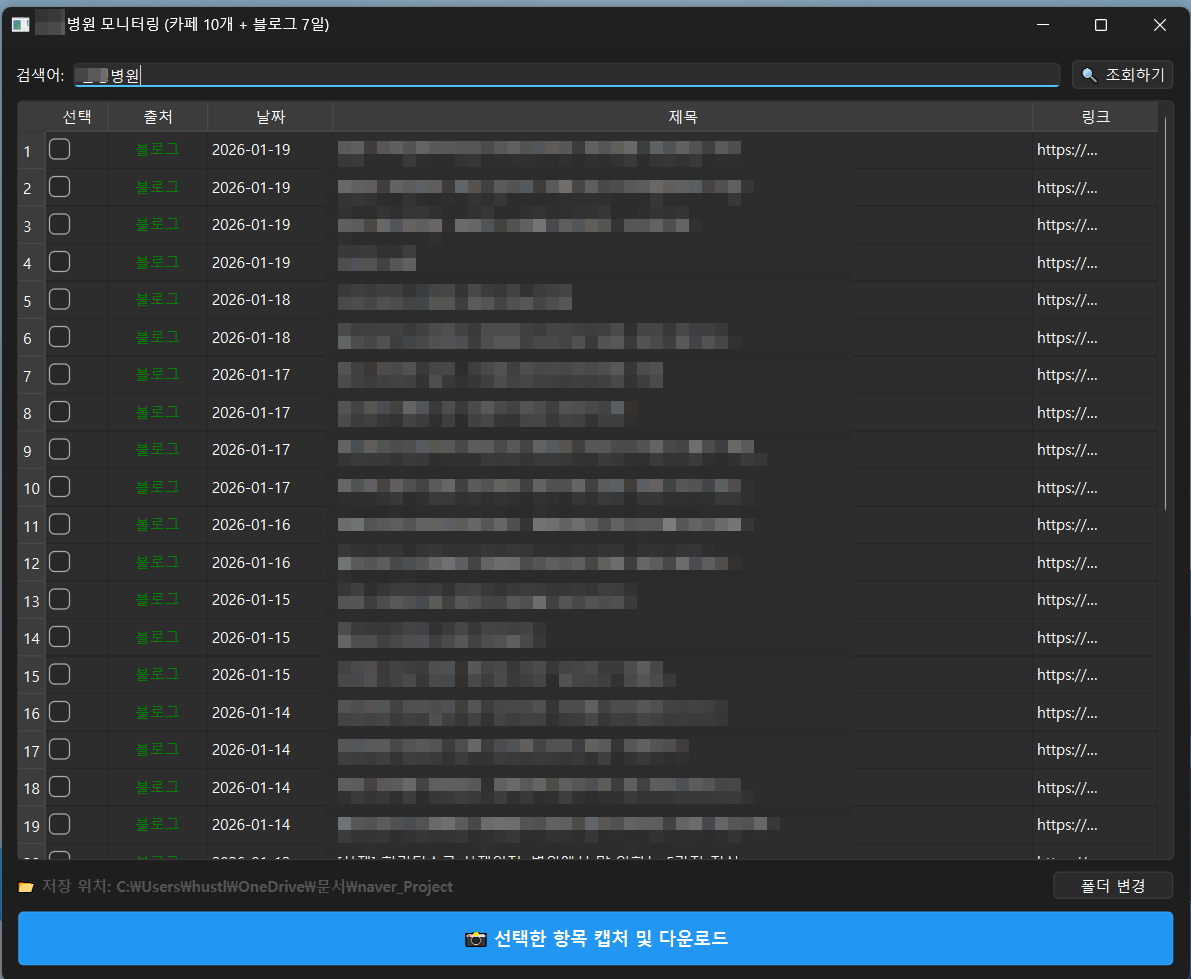Viewport: 1191px width, 979px height.
Task: Select row number 19 header
Action: (31, 826)
